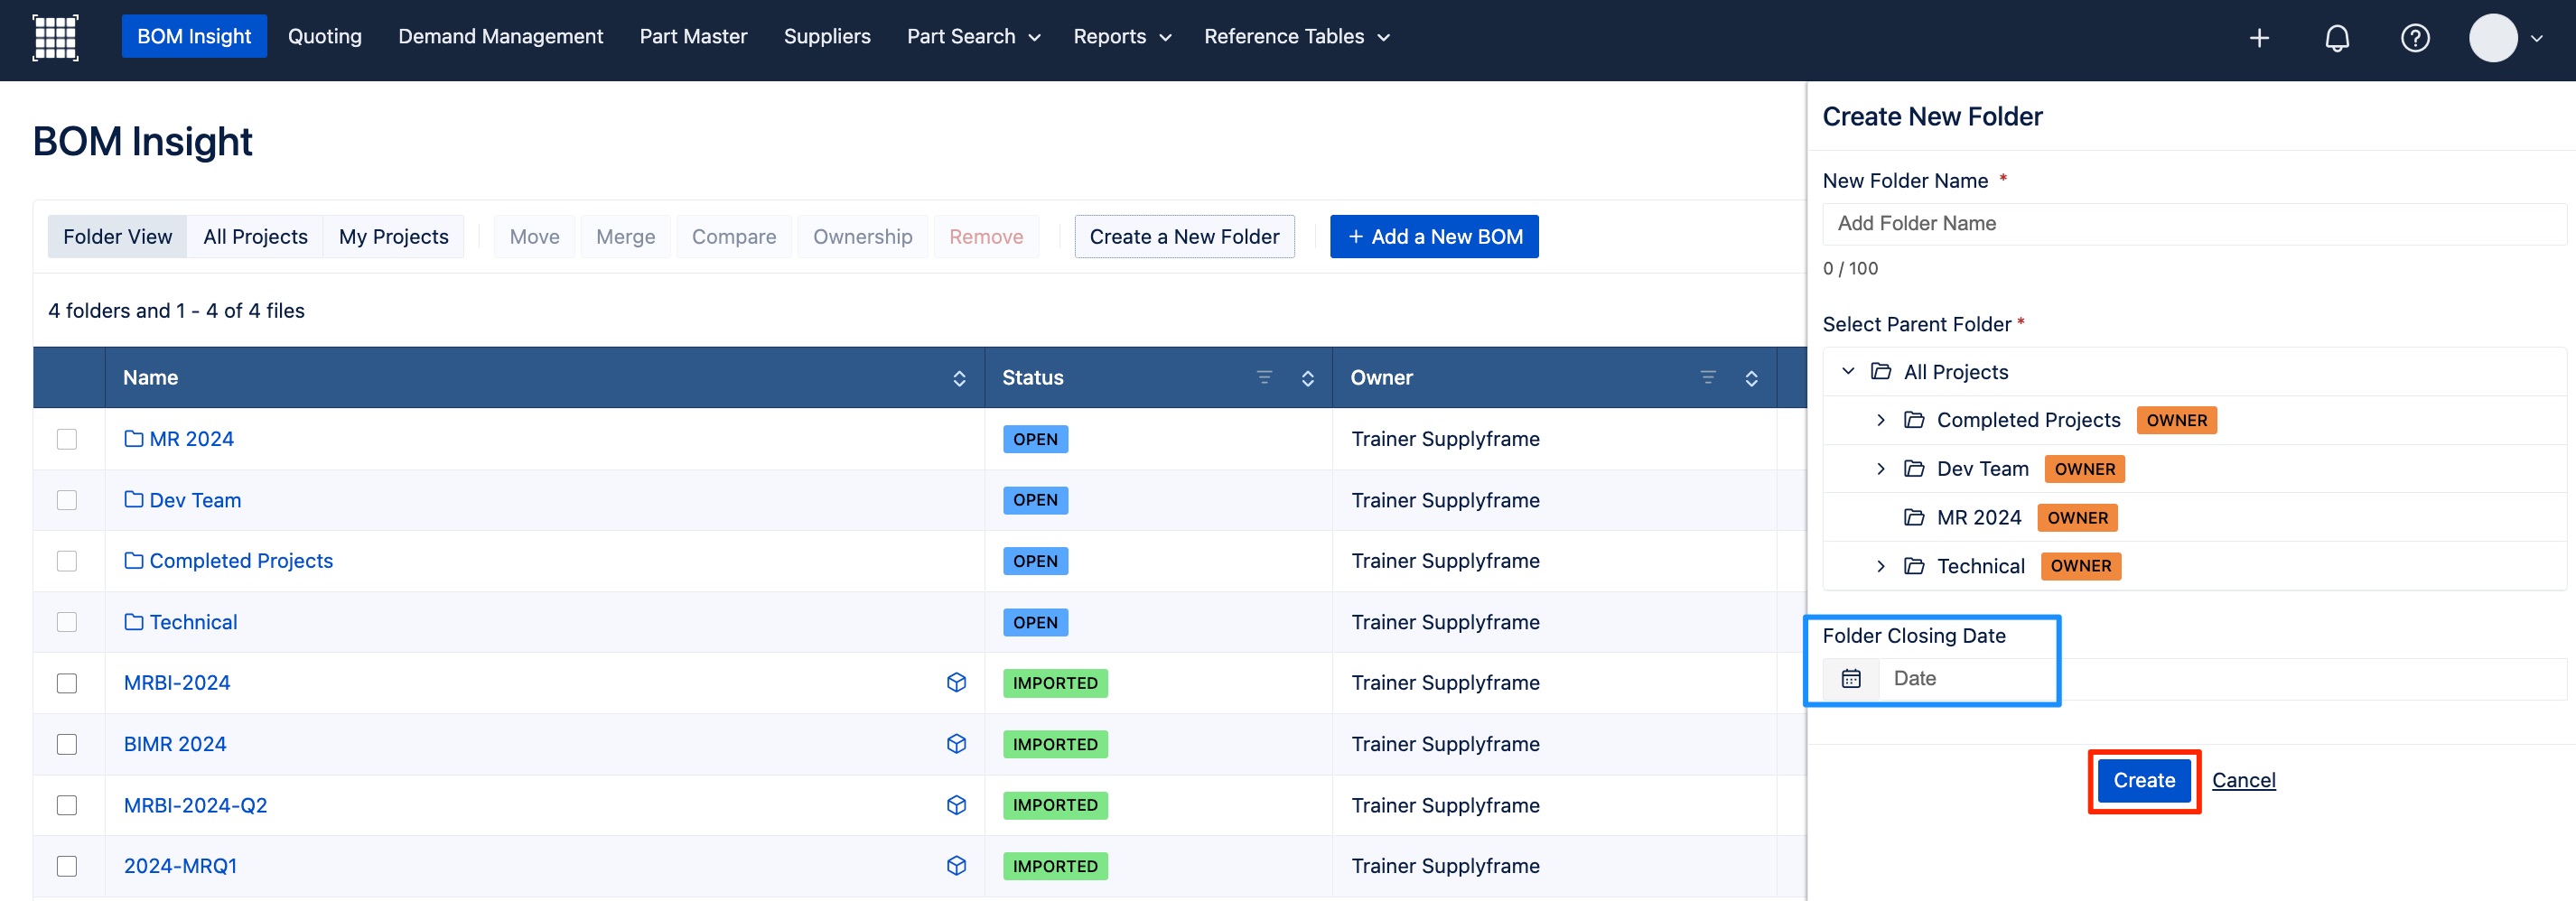Switch to My Projects tab

click(x=394, y=237)
